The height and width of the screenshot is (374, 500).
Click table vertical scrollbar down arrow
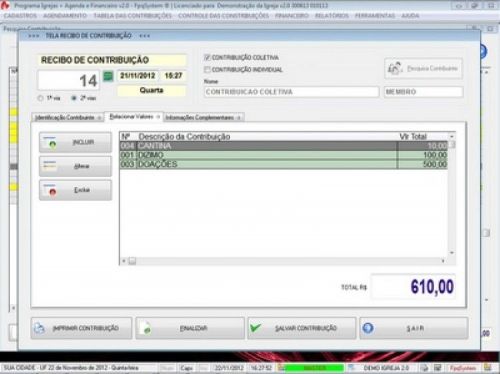[452, 253]
